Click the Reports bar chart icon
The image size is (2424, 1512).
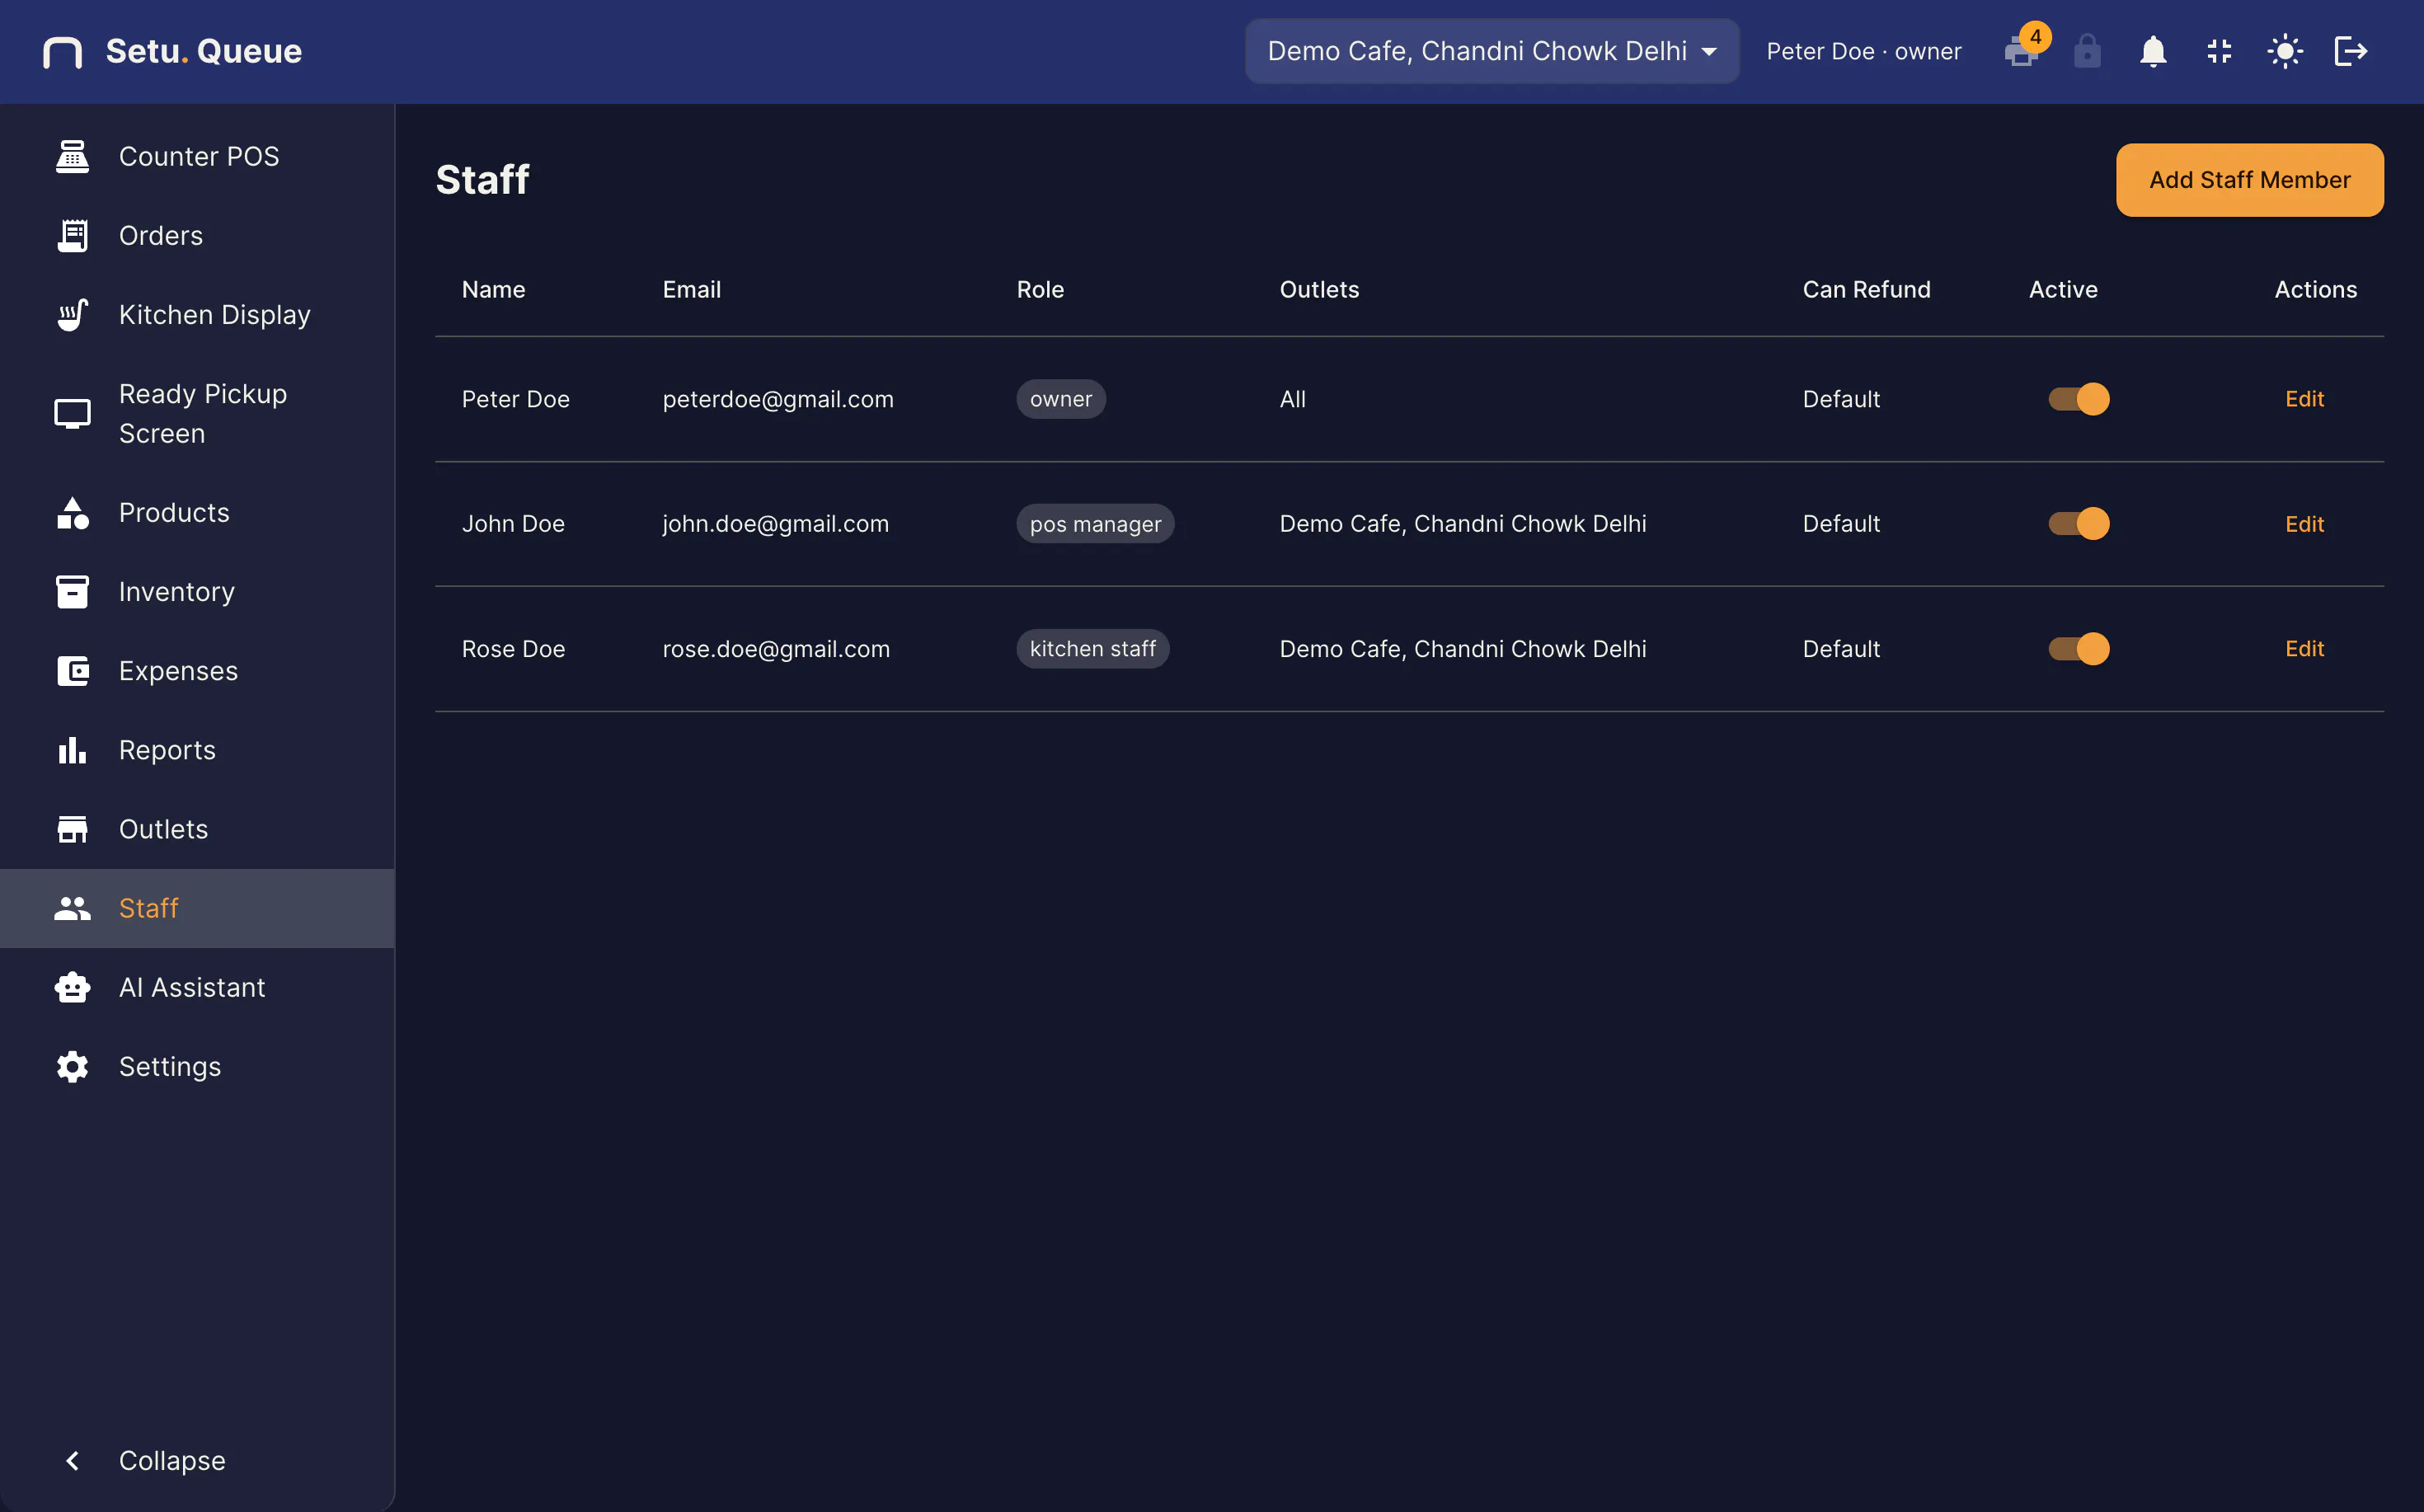(72, 749)
